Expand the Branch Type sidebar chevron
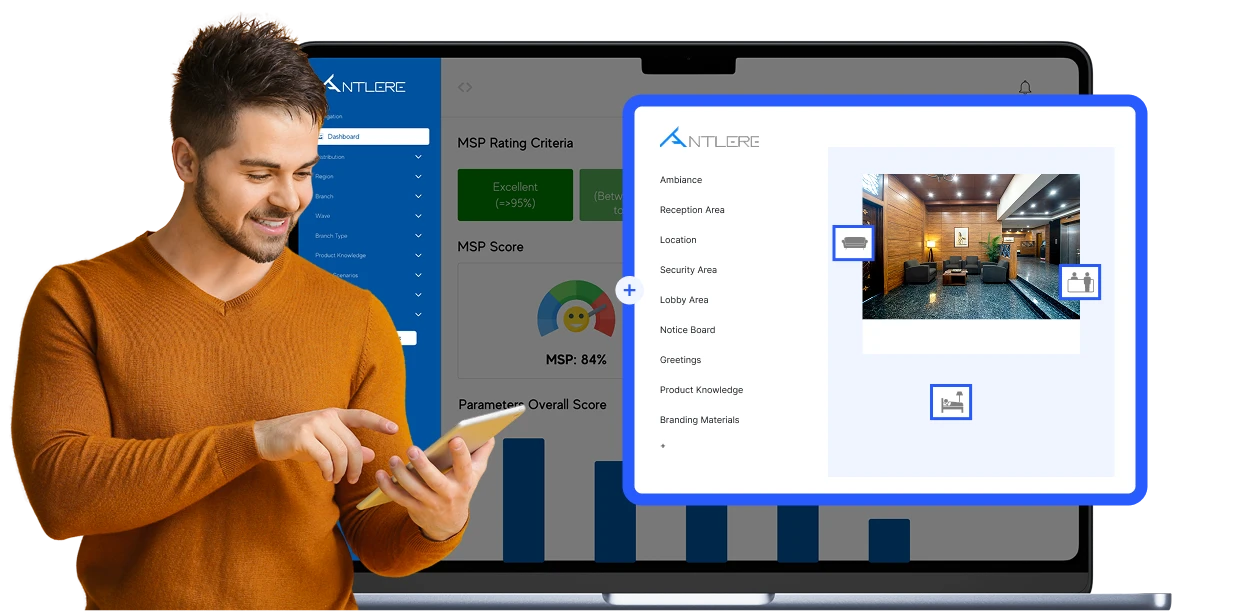This screenshot has height=611, width=1244. coord(418,236)
